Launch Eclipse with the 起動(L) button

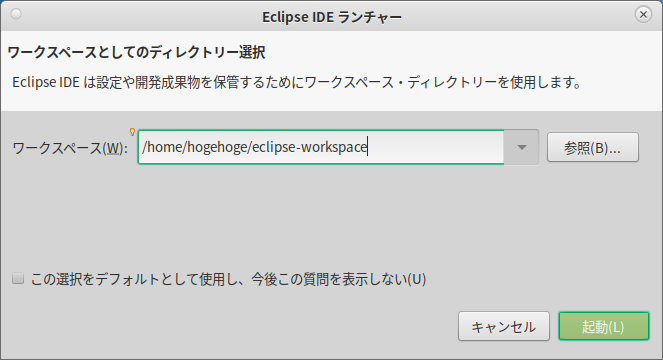click(x=603, y=326)
